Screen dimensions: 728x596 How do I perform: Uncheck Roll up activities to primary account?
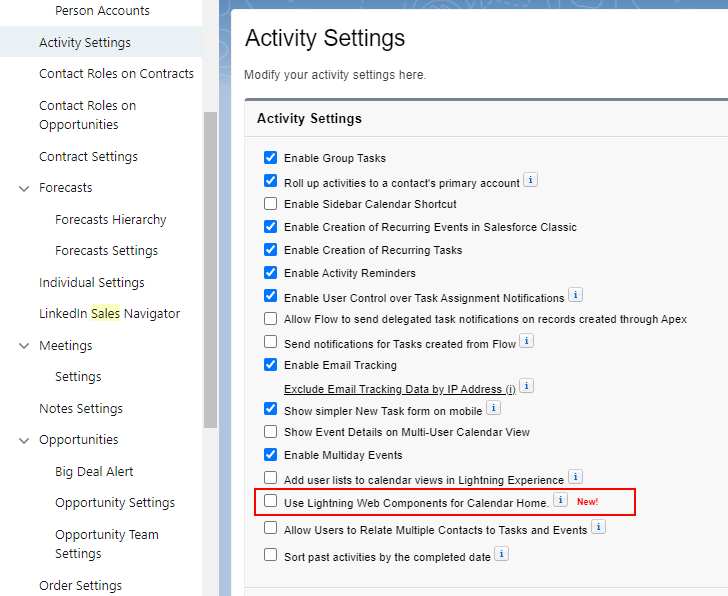pyautogui.click(x=270, y=181)
